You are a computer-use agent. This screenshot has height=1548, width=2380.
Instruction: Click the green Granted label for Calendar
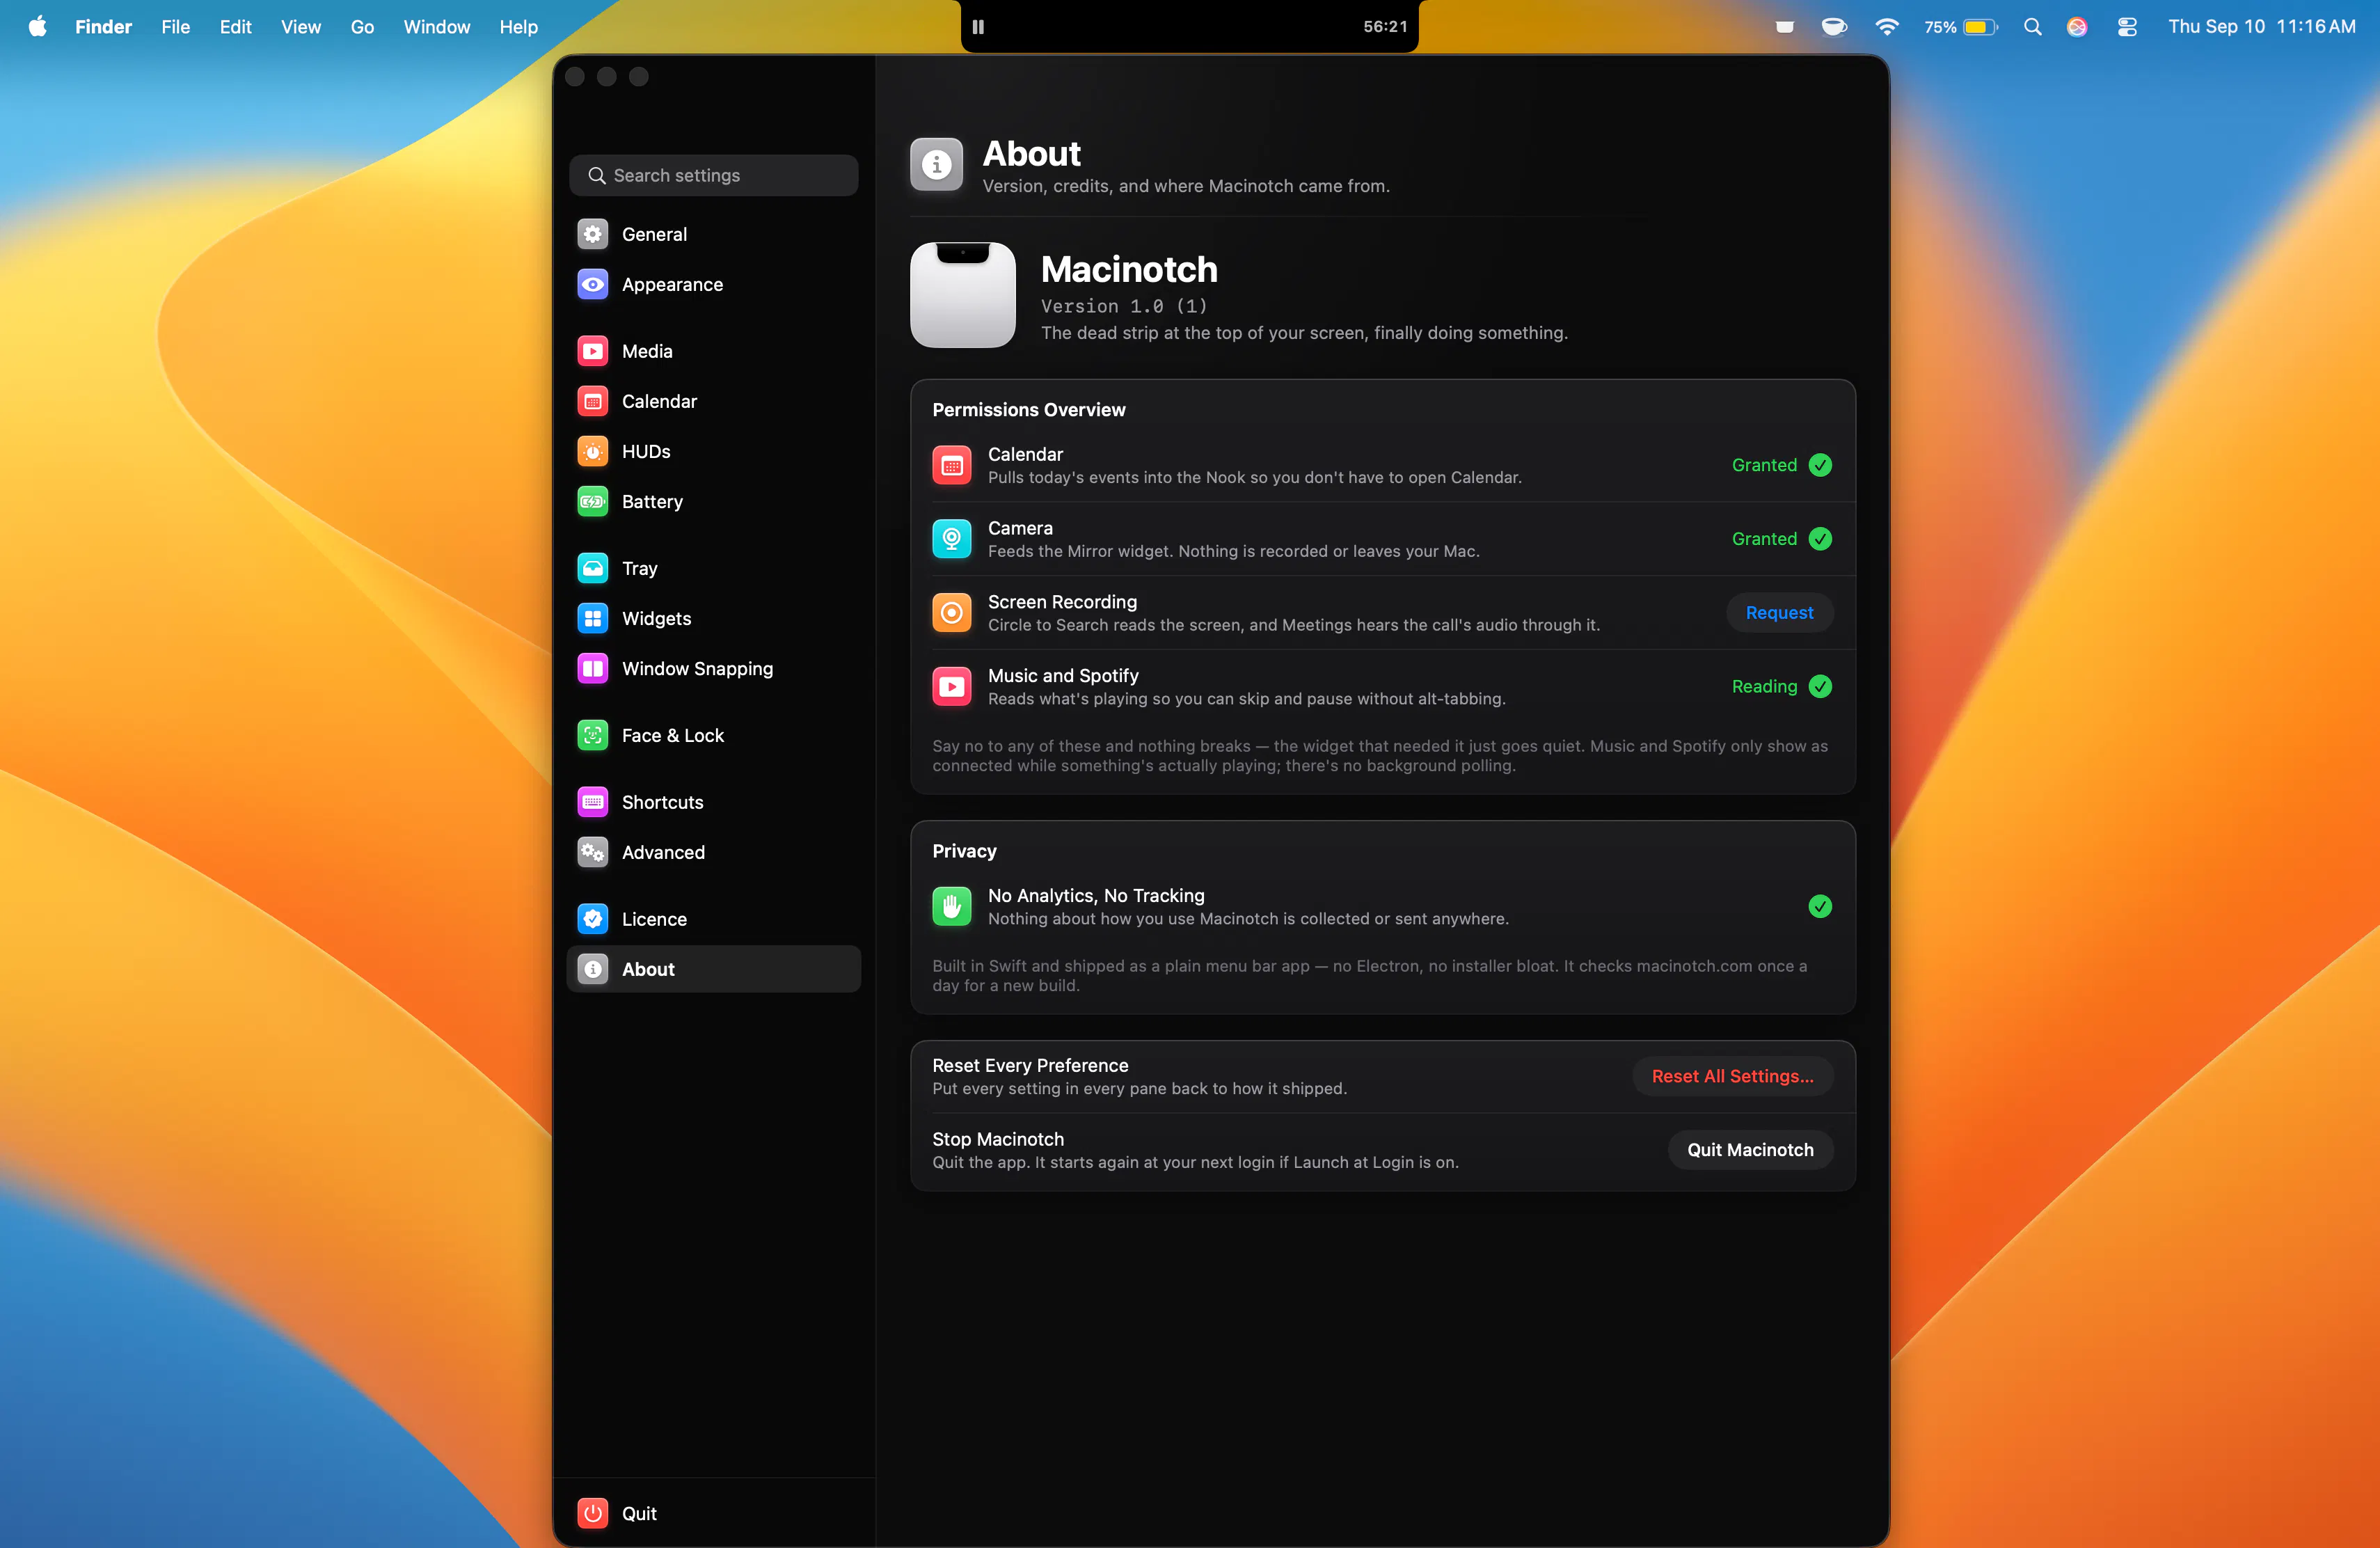click(x=1764, y=465)
